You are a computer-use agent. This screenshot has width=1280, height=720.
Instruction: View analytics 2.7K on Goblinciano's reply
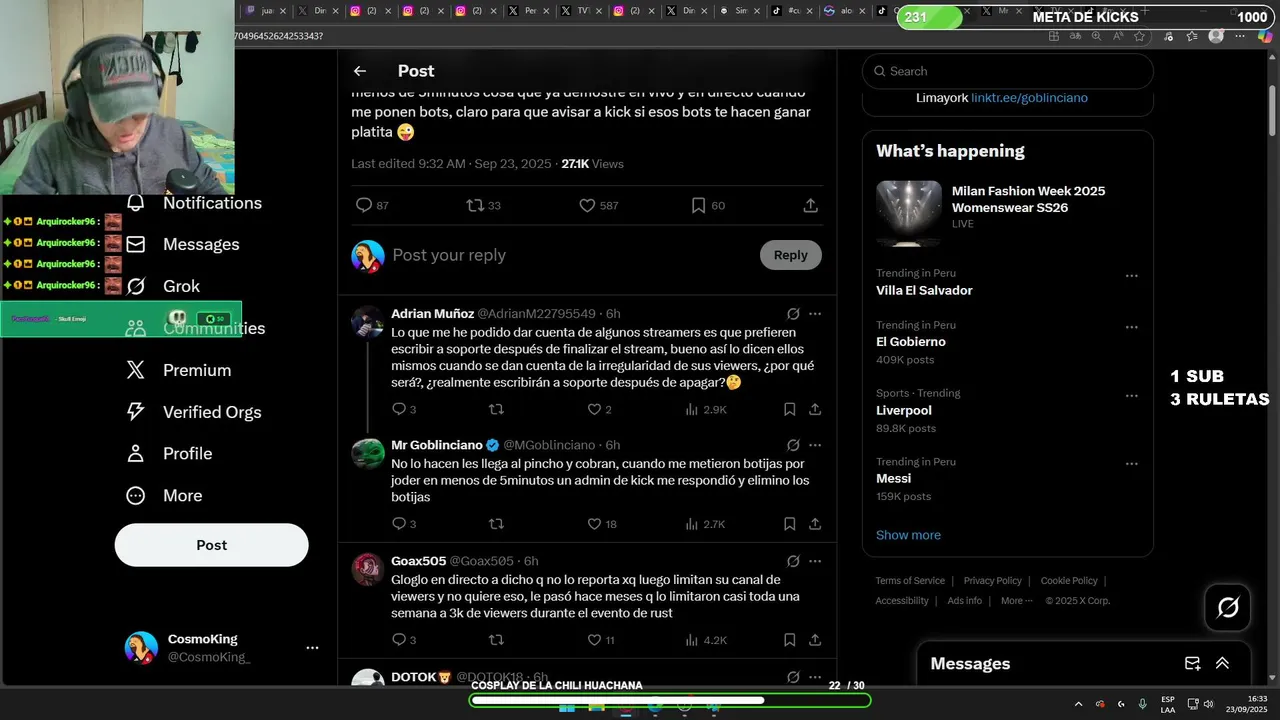click(706, 524)
